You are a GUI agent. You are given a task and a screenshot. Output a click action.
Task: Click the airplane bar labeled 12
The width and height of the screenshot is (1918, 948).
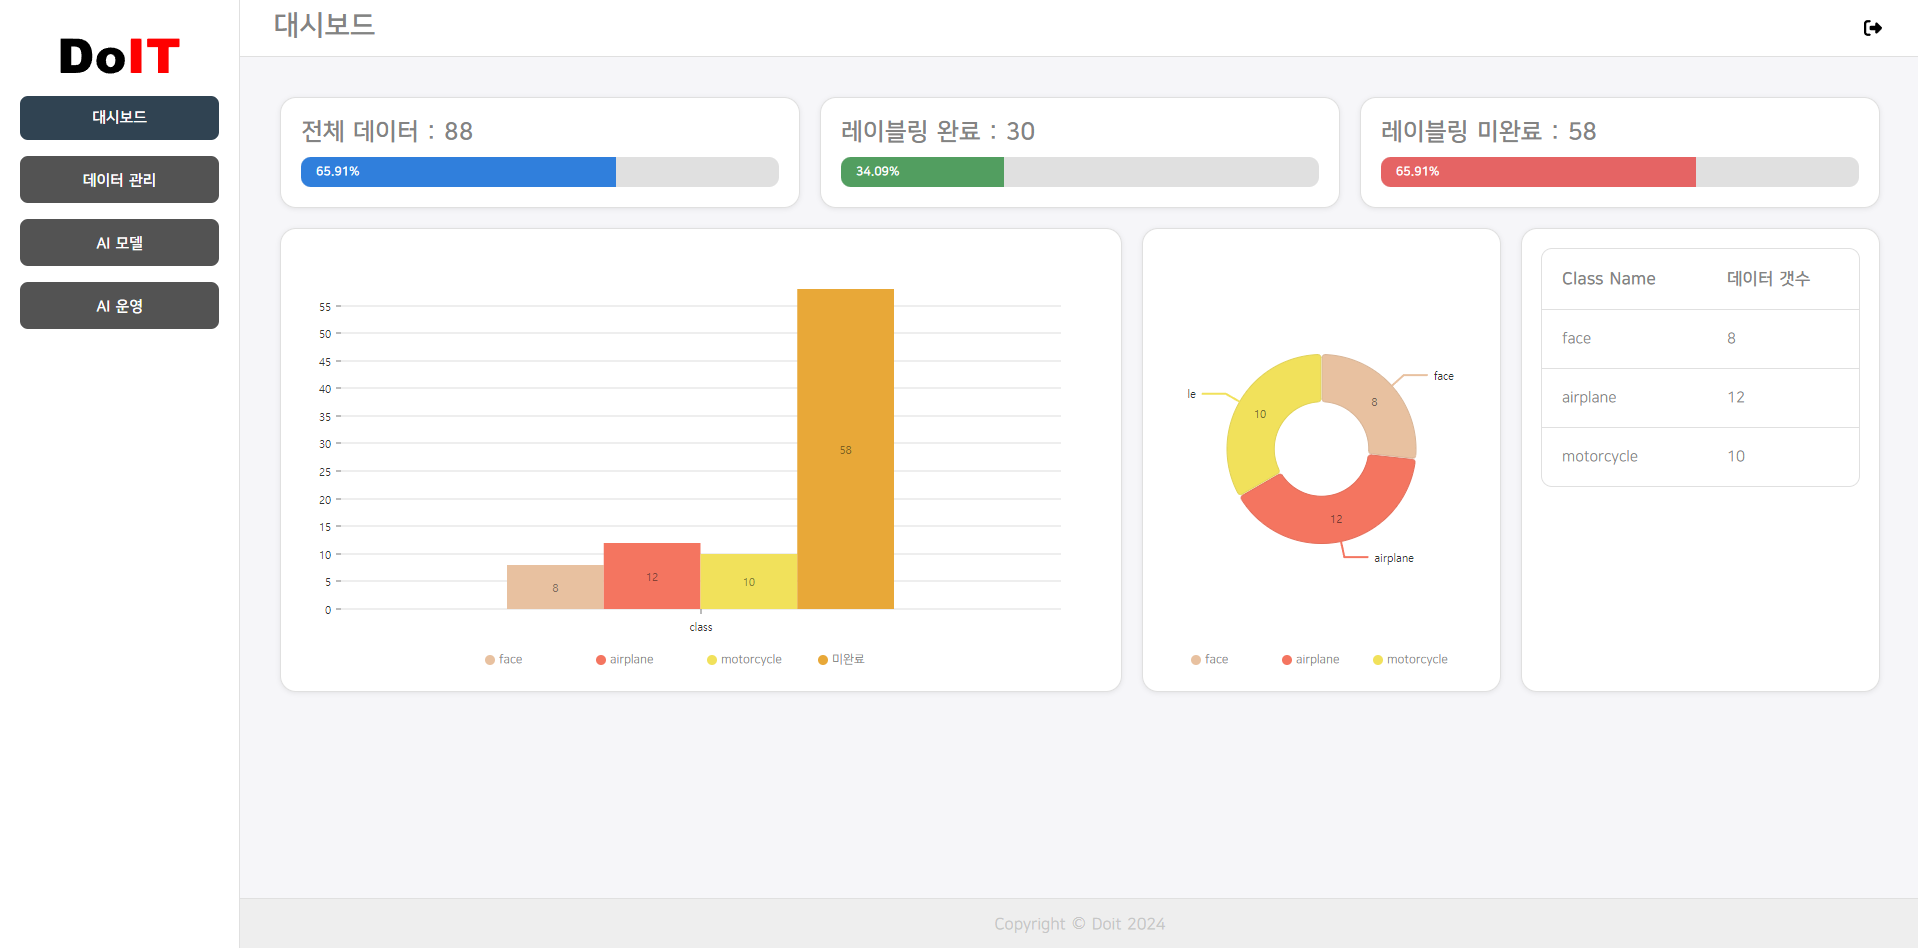click(652, 576)
